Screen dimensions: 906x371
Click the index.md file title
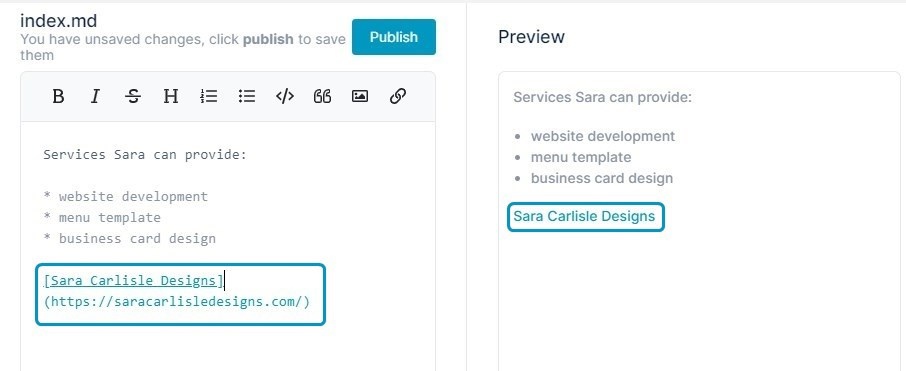pos(58,21)
